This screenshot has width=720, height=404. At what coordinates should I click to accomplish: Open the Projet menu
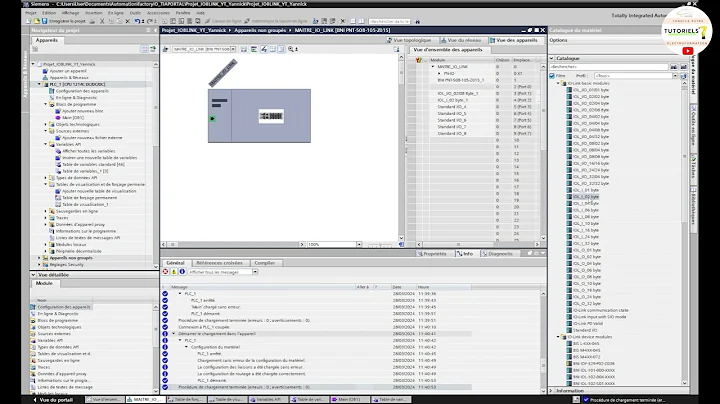[x=31, y=13]
